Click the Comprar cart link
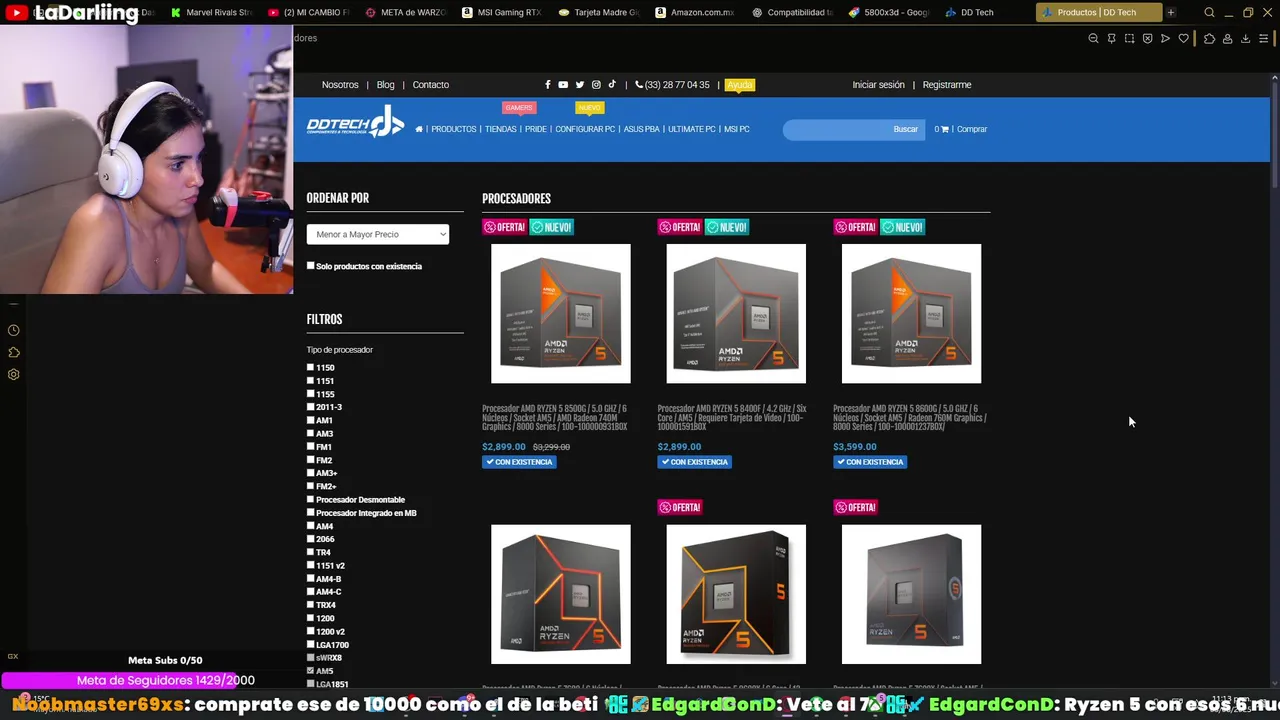 point(972,129)
